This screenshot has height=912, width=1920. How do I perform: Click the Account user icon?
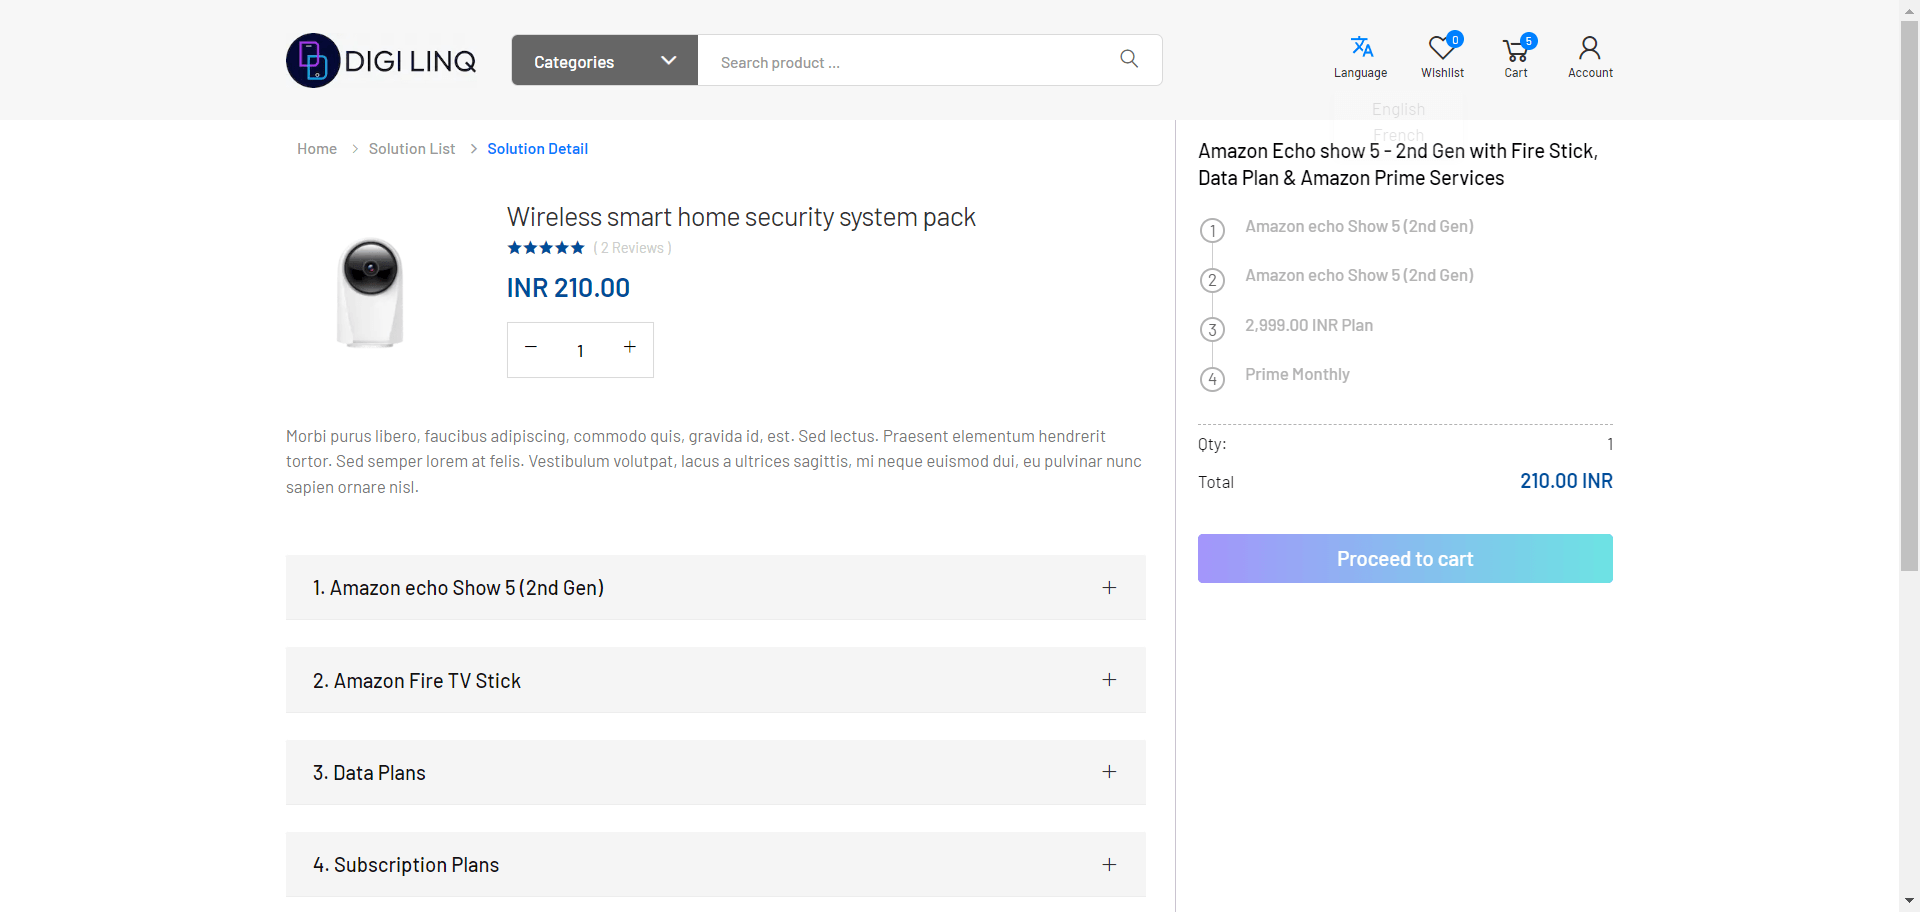tap(1589, 48)
